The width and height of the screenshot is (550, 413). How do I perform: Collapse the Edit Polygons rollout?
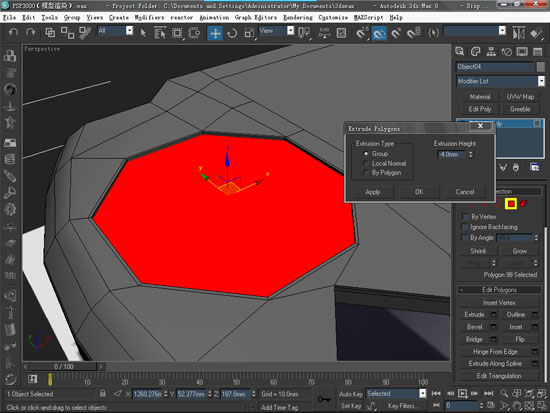[x=499, y=289]
